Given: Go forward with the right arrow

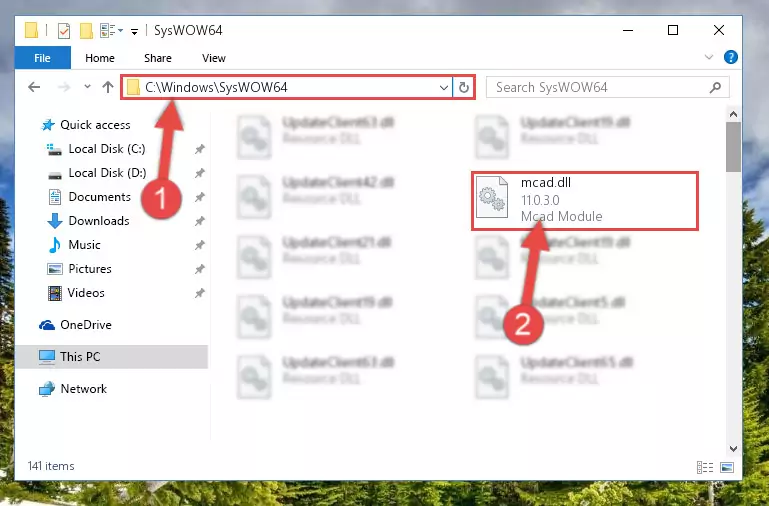Looking at the screenshot, I should click(x=64, y=87).
